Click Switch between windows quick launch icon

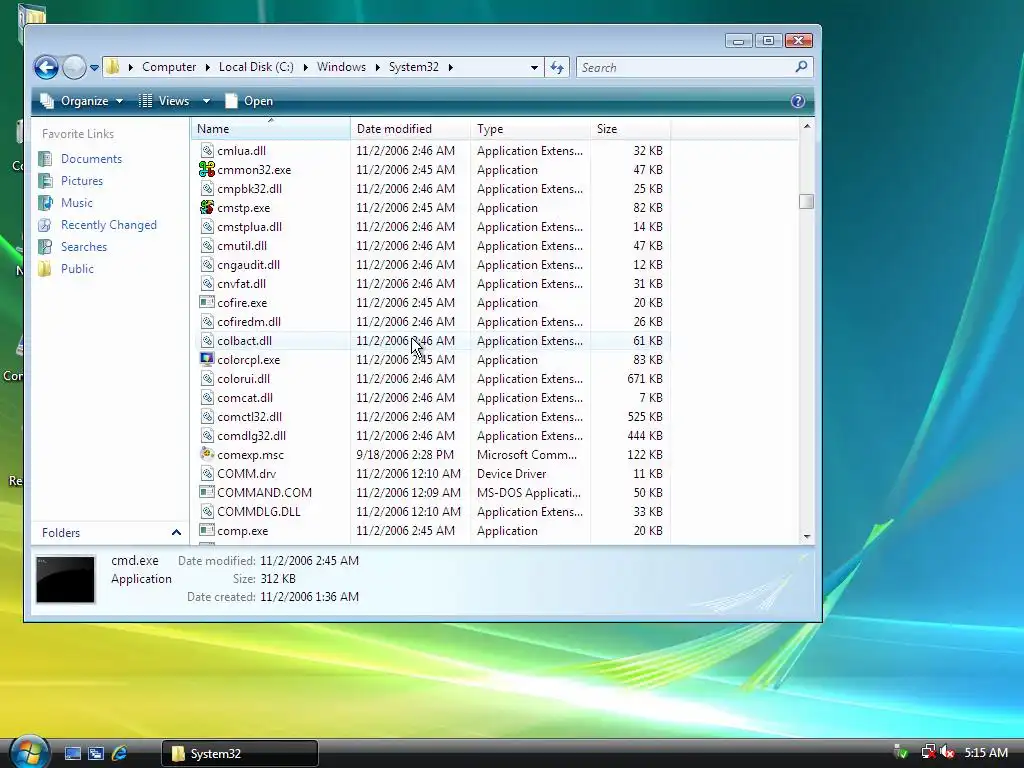tap(96, 754)
